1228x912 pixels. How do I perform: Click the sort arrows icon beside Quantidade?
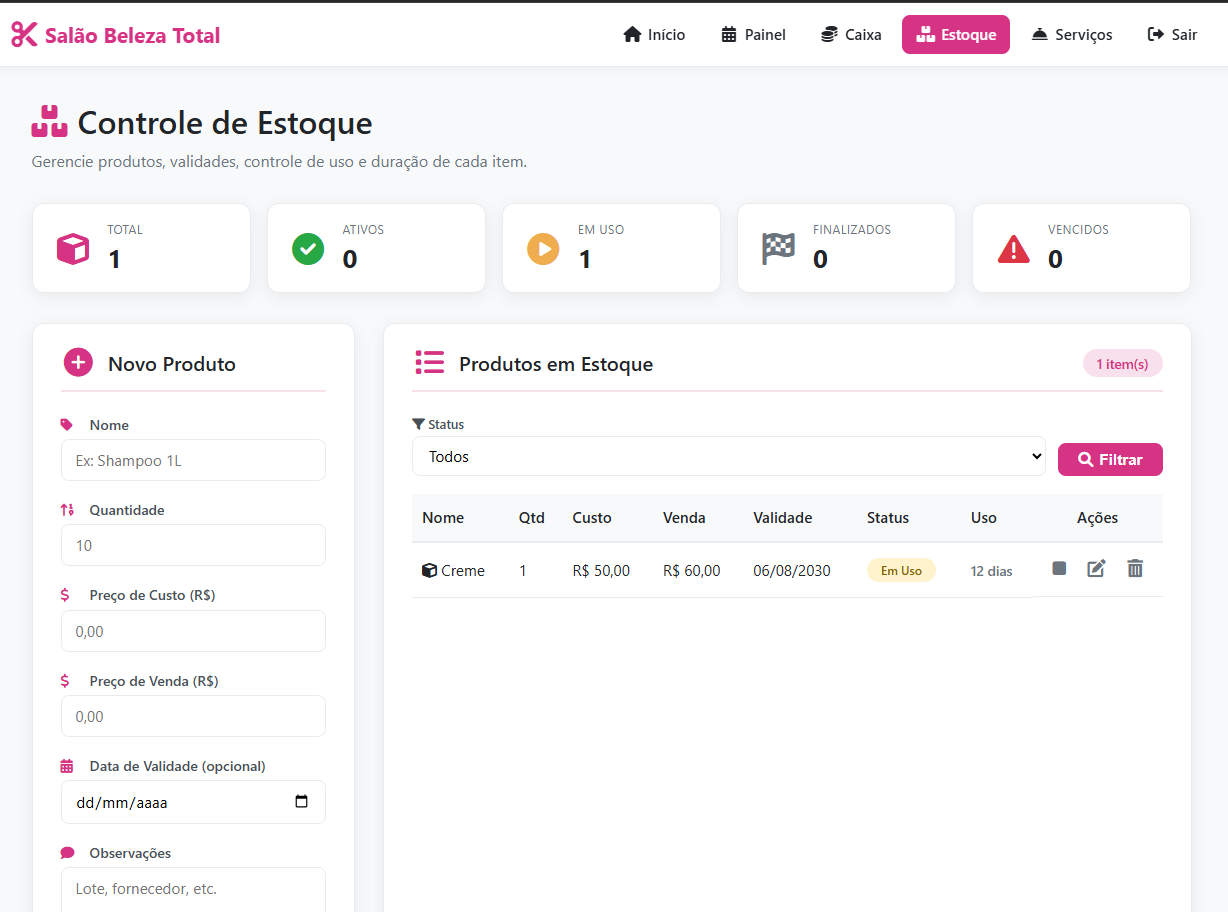tap(67, 510)
